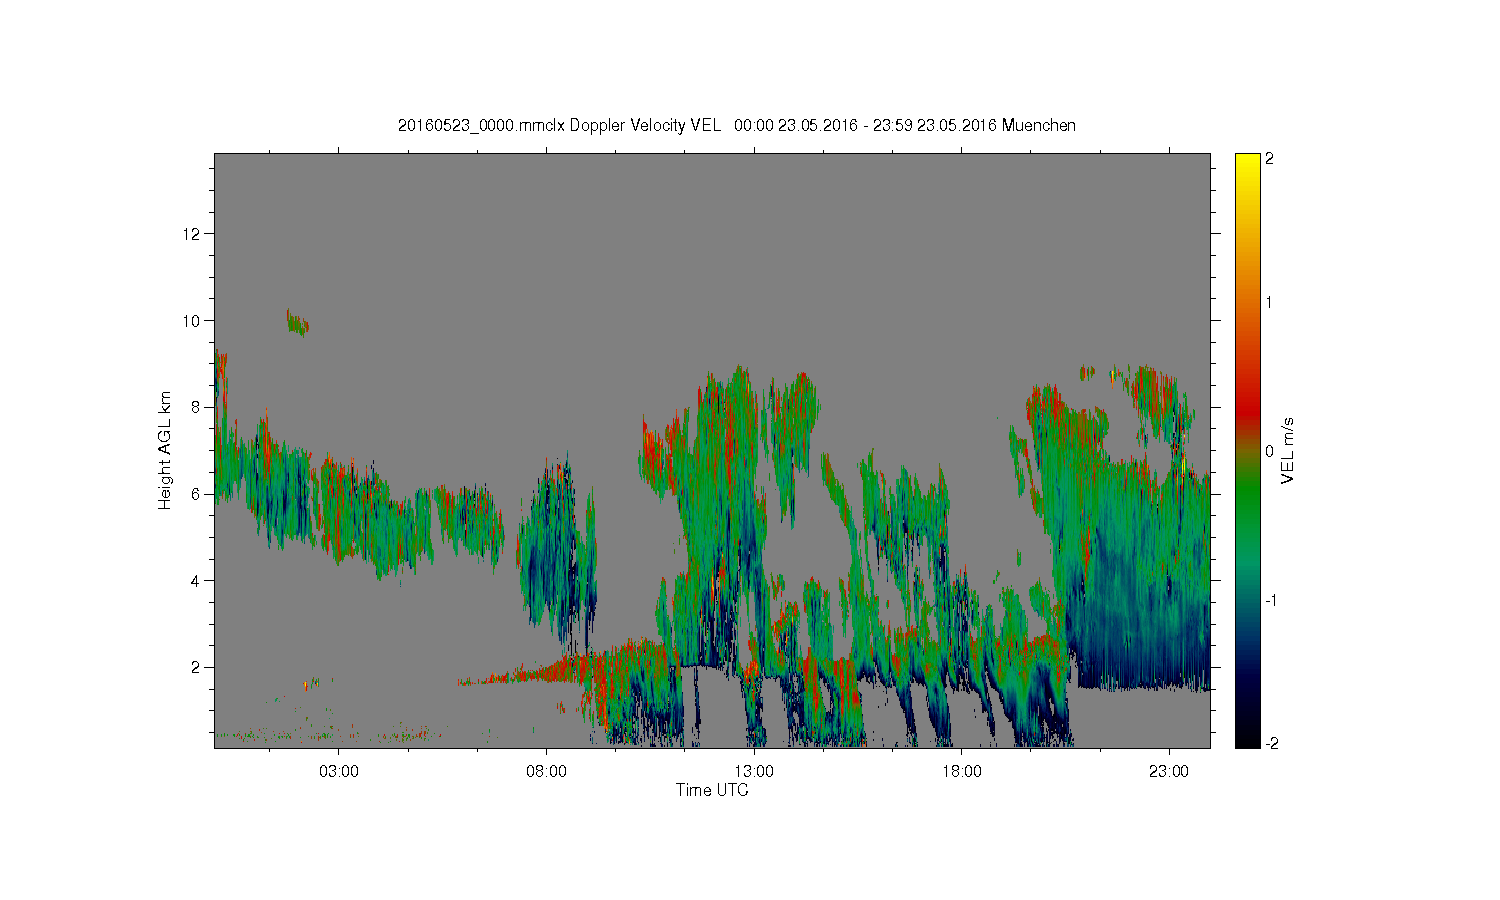Click 'Doppler Velocity VEL' in the title

[645, 126]
